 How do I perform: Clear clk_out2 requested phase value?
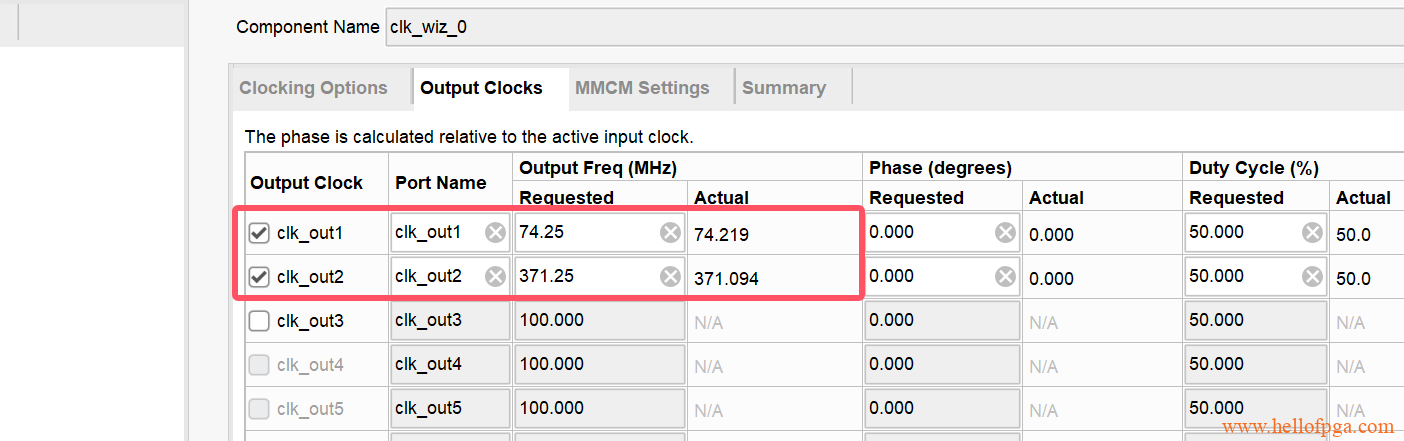(x=1005, y=277)
